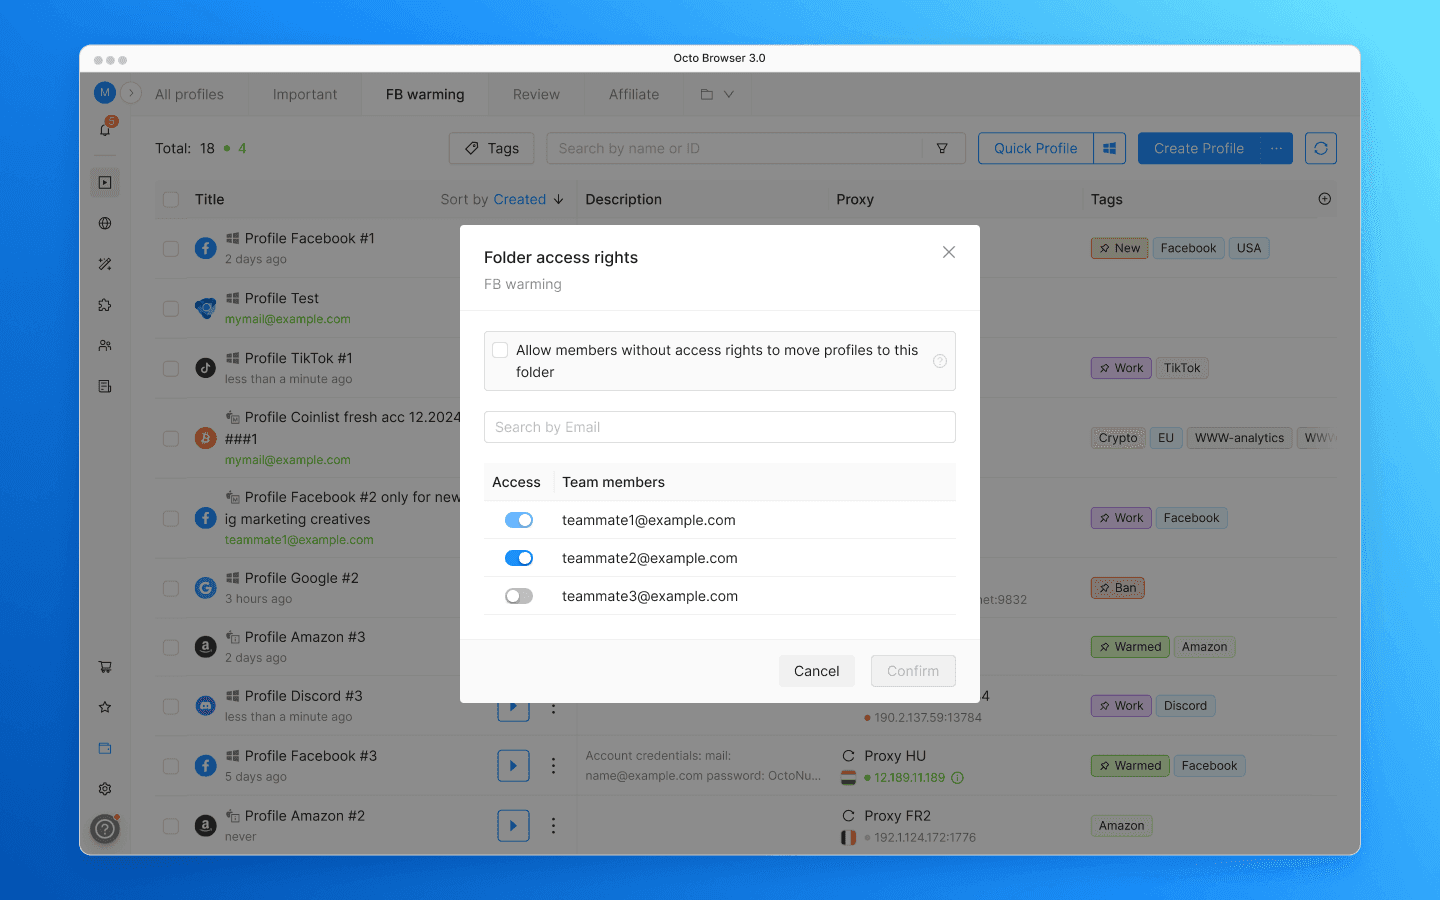The image size is (1440, 900).
Task: Open the blue card icon in the sidebar
Action: [x=105, y=748]
